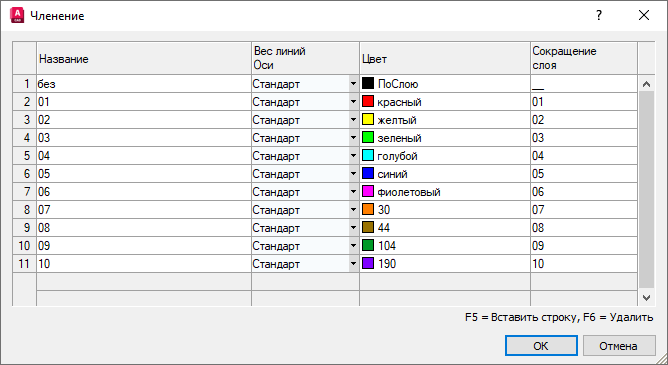Open line weight dropdown for row 08
668x365 pixels.
(x=353, y=227)
